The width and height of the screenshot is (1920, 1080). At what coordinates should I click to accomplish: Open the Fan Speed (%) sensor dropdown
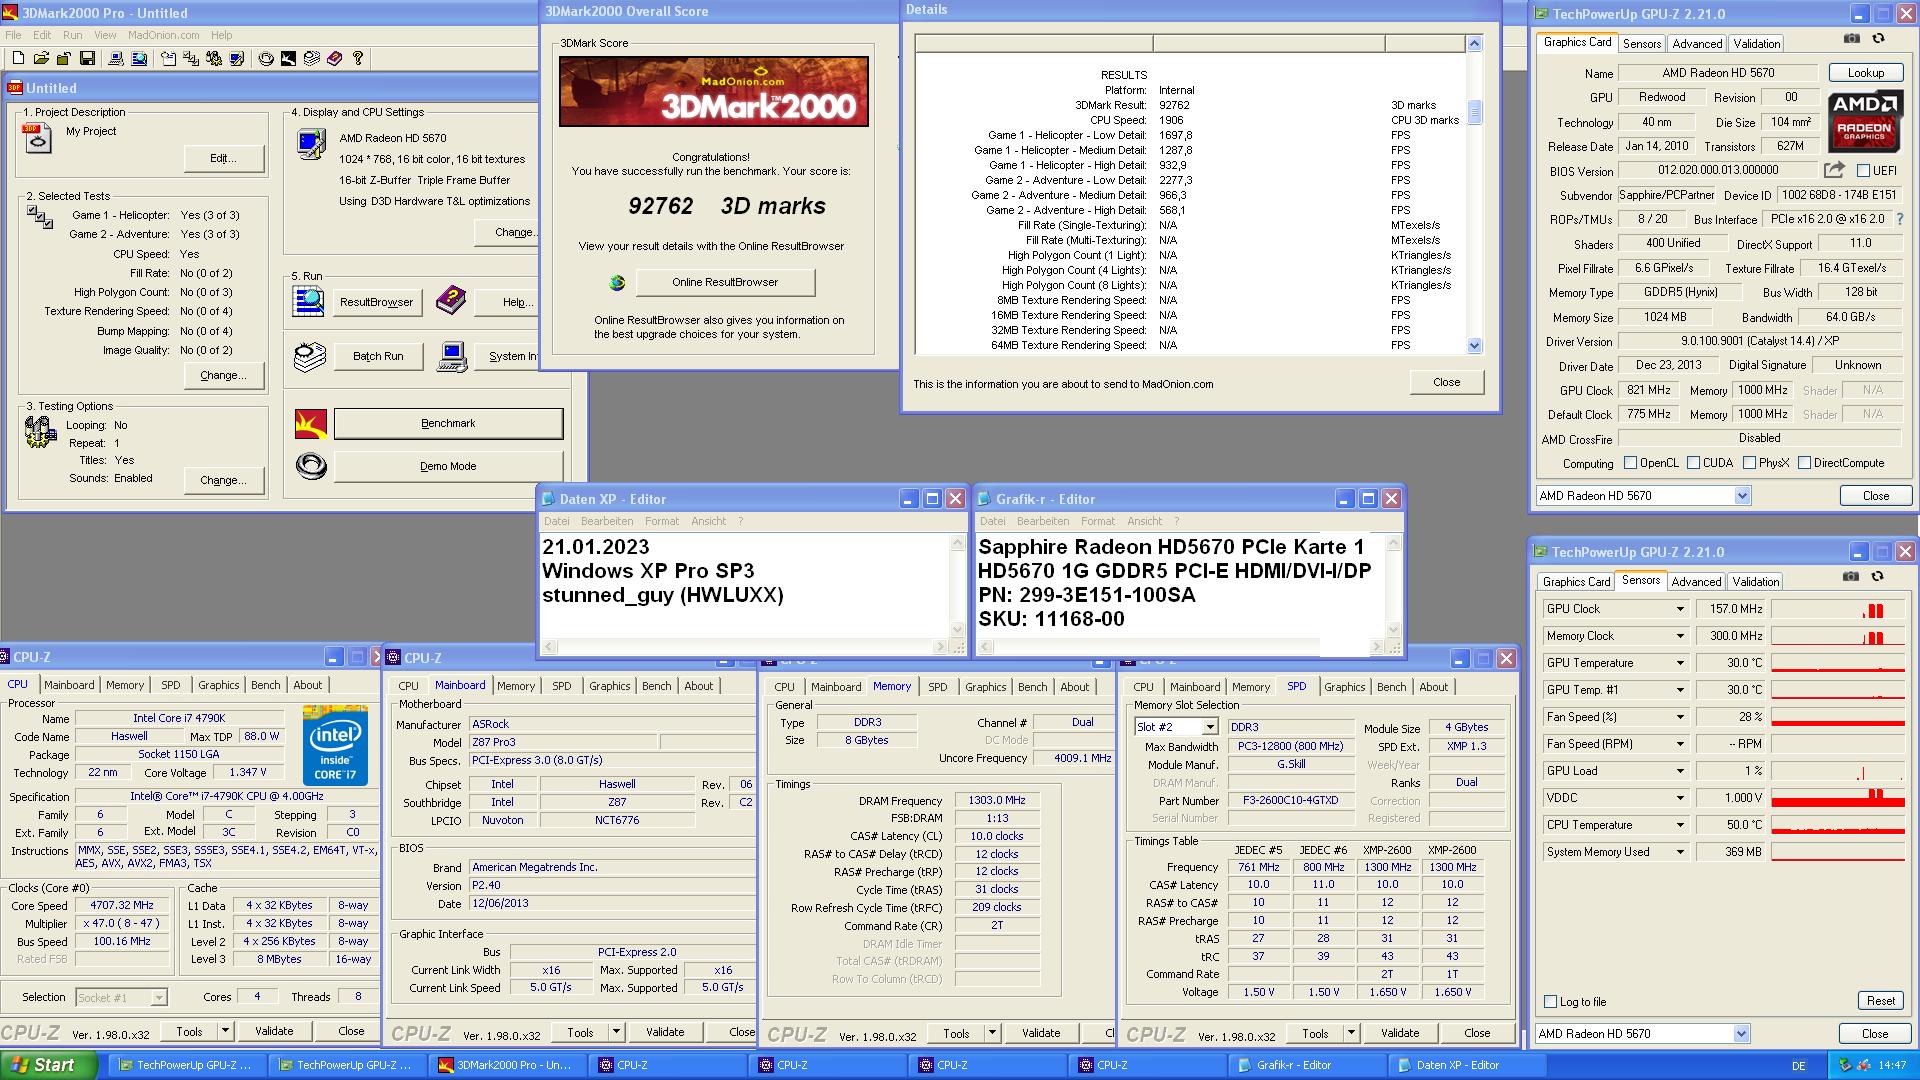1680,717
